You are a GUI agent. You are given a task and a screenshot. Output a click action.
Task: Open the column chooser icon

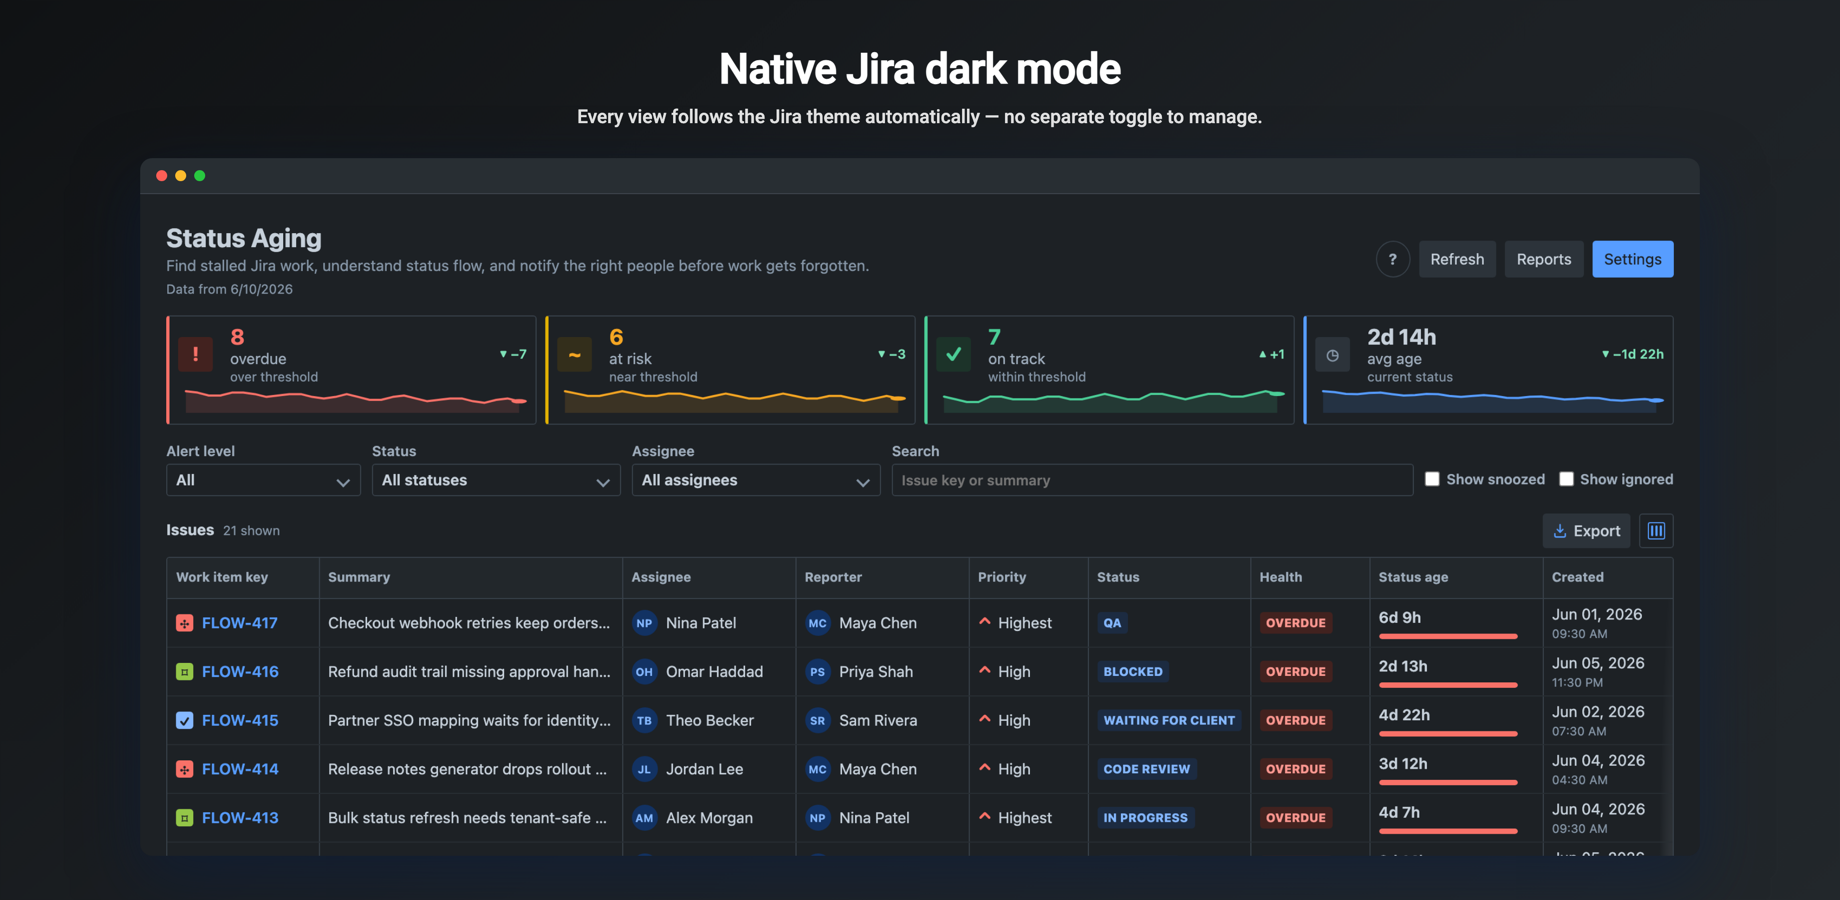[1656, 531]
